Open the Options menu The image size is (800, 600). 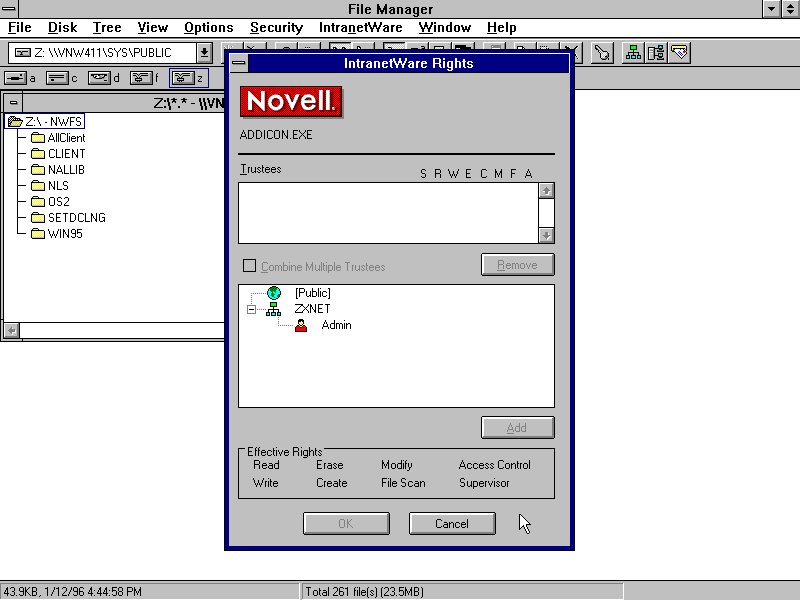(x=209, y=28)
